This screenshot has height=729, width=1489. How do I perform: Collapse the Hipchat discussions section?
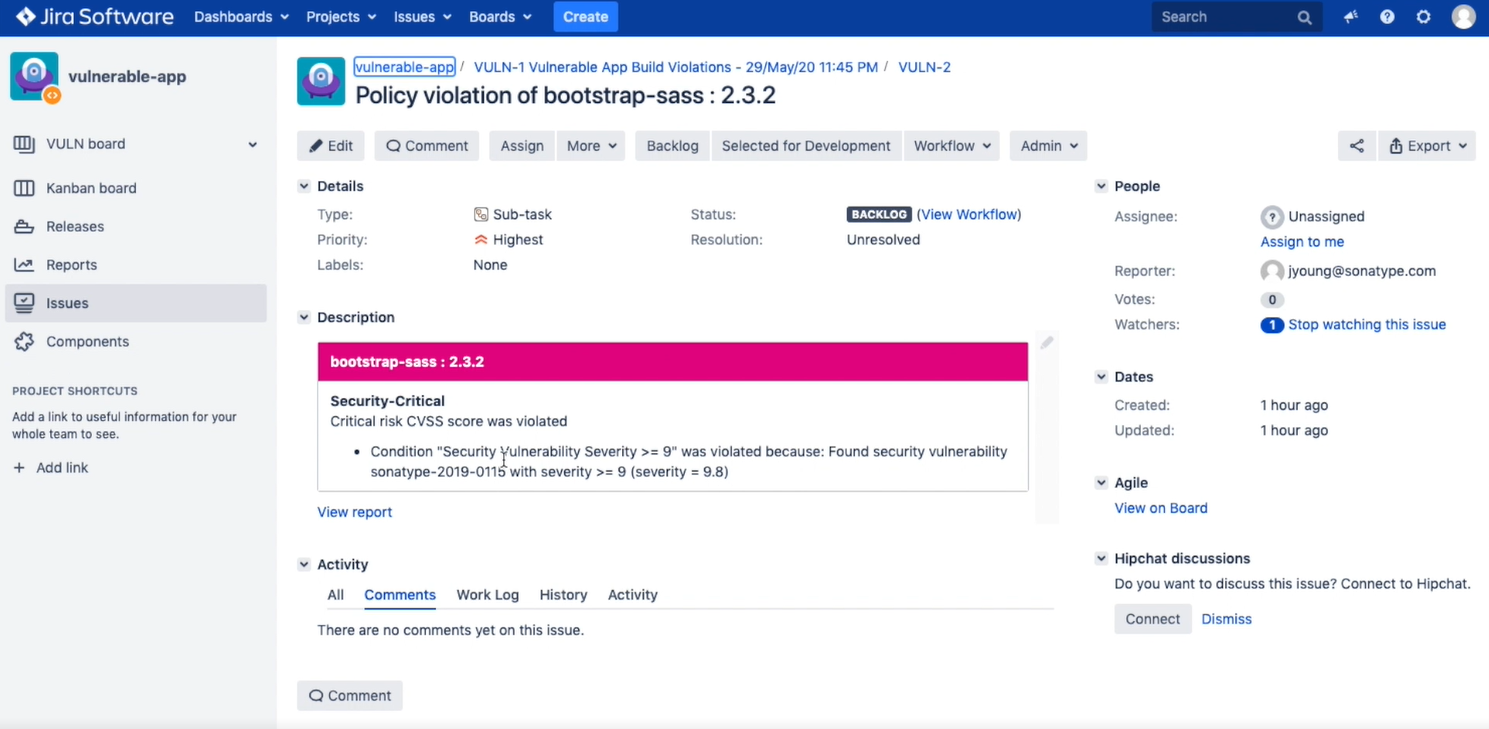coord(1101,558)
